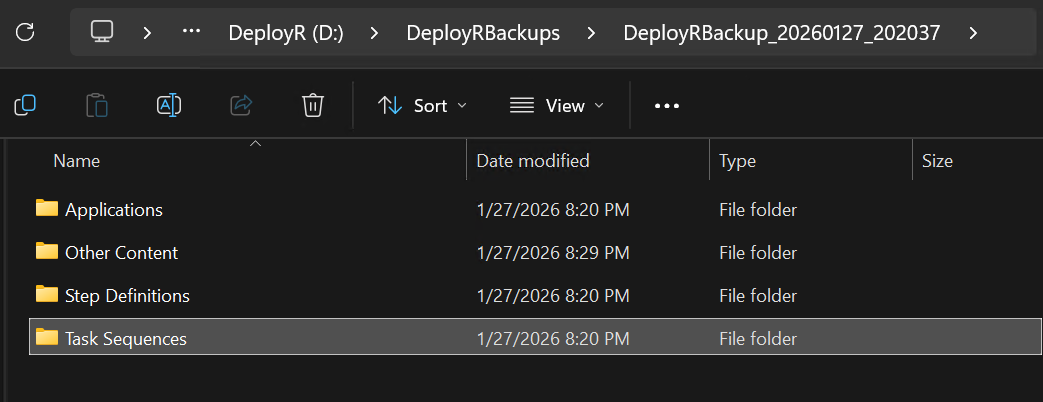Click the Rename icon in toolbar
This screenshot has height=402, width=1043.
(169, 105)
